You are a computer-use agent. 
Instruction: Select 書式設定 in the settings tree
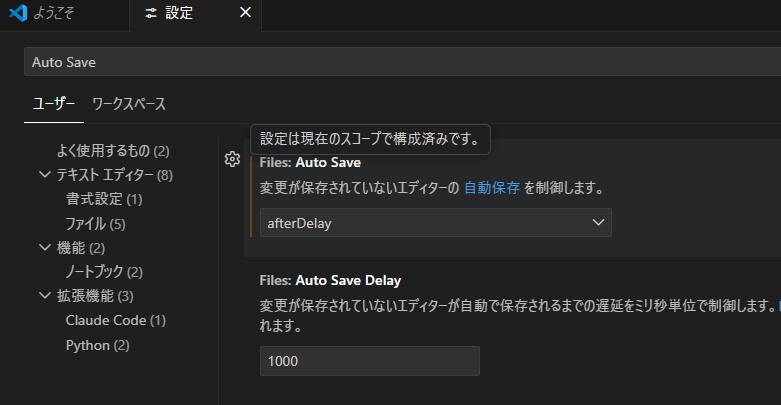pyautogui.click(x=103, y=199)
